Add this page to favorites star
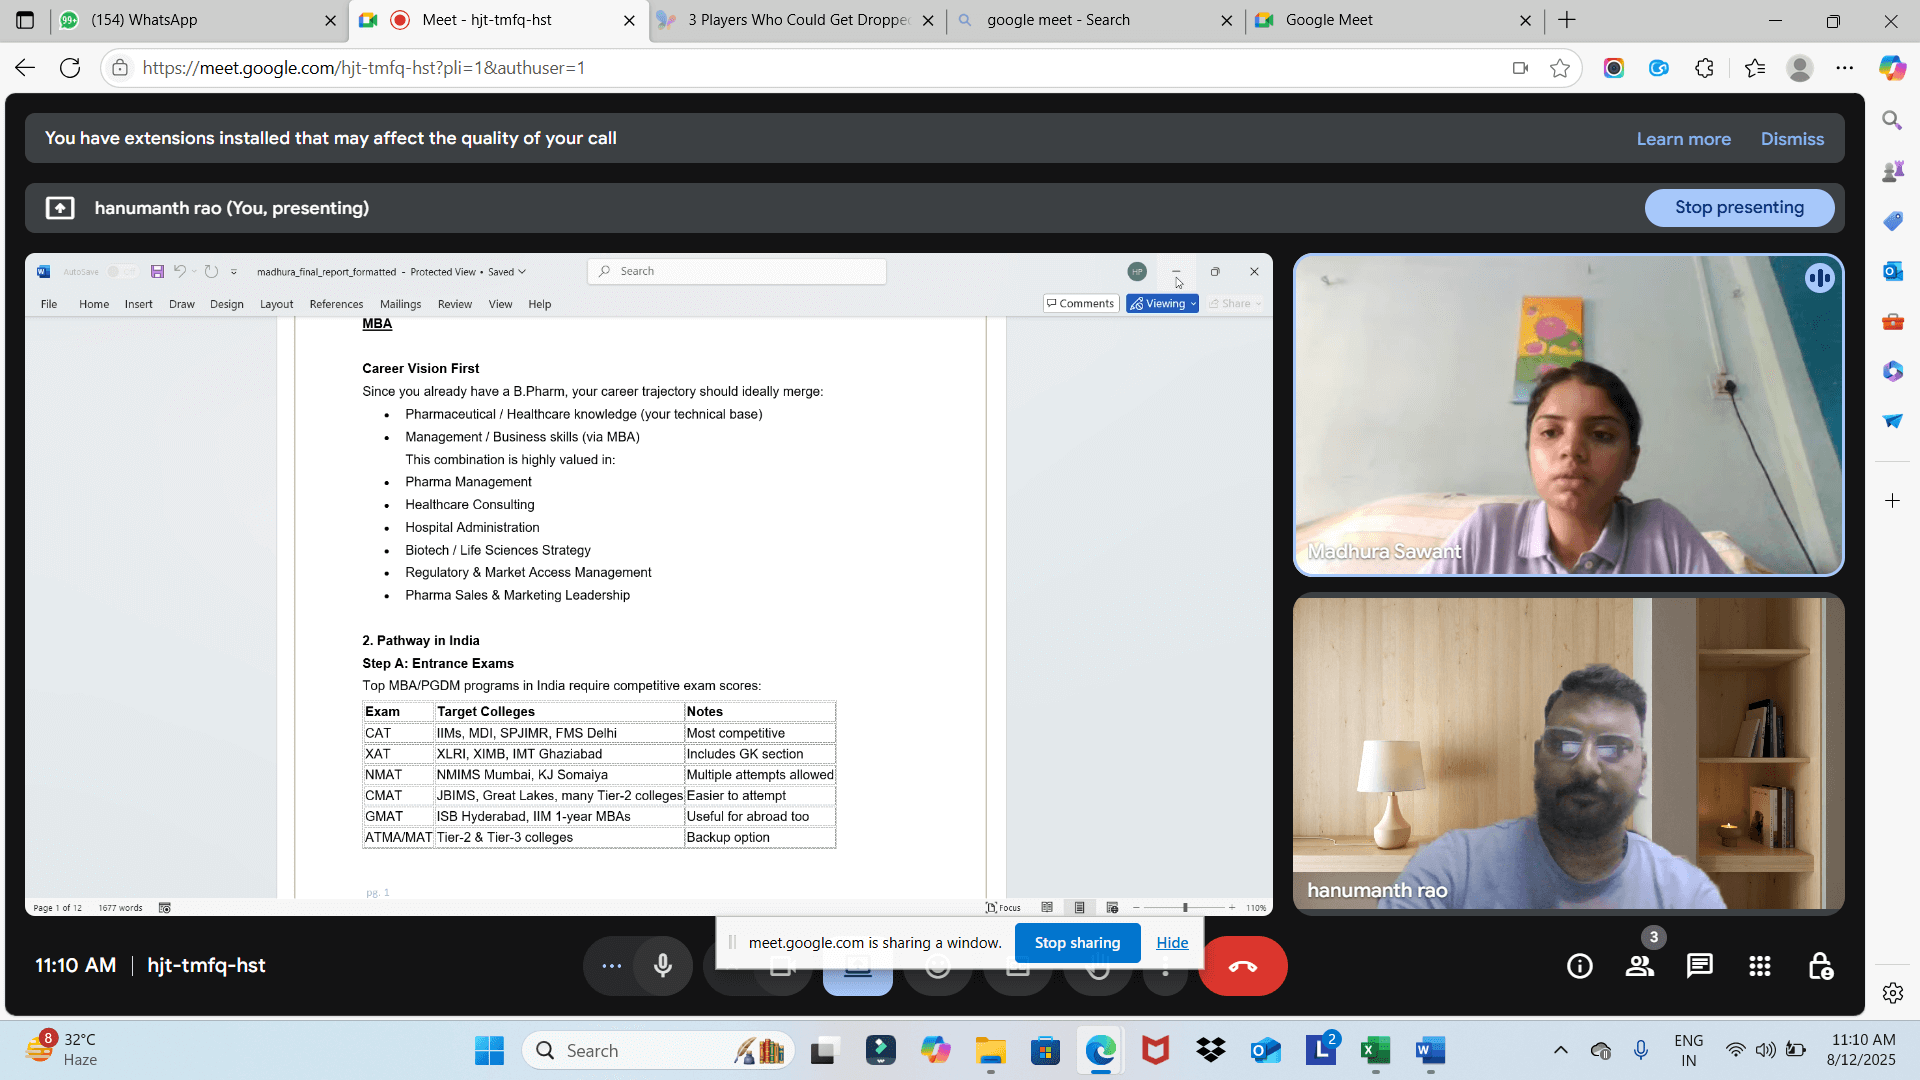 [x=1559, y=68]
